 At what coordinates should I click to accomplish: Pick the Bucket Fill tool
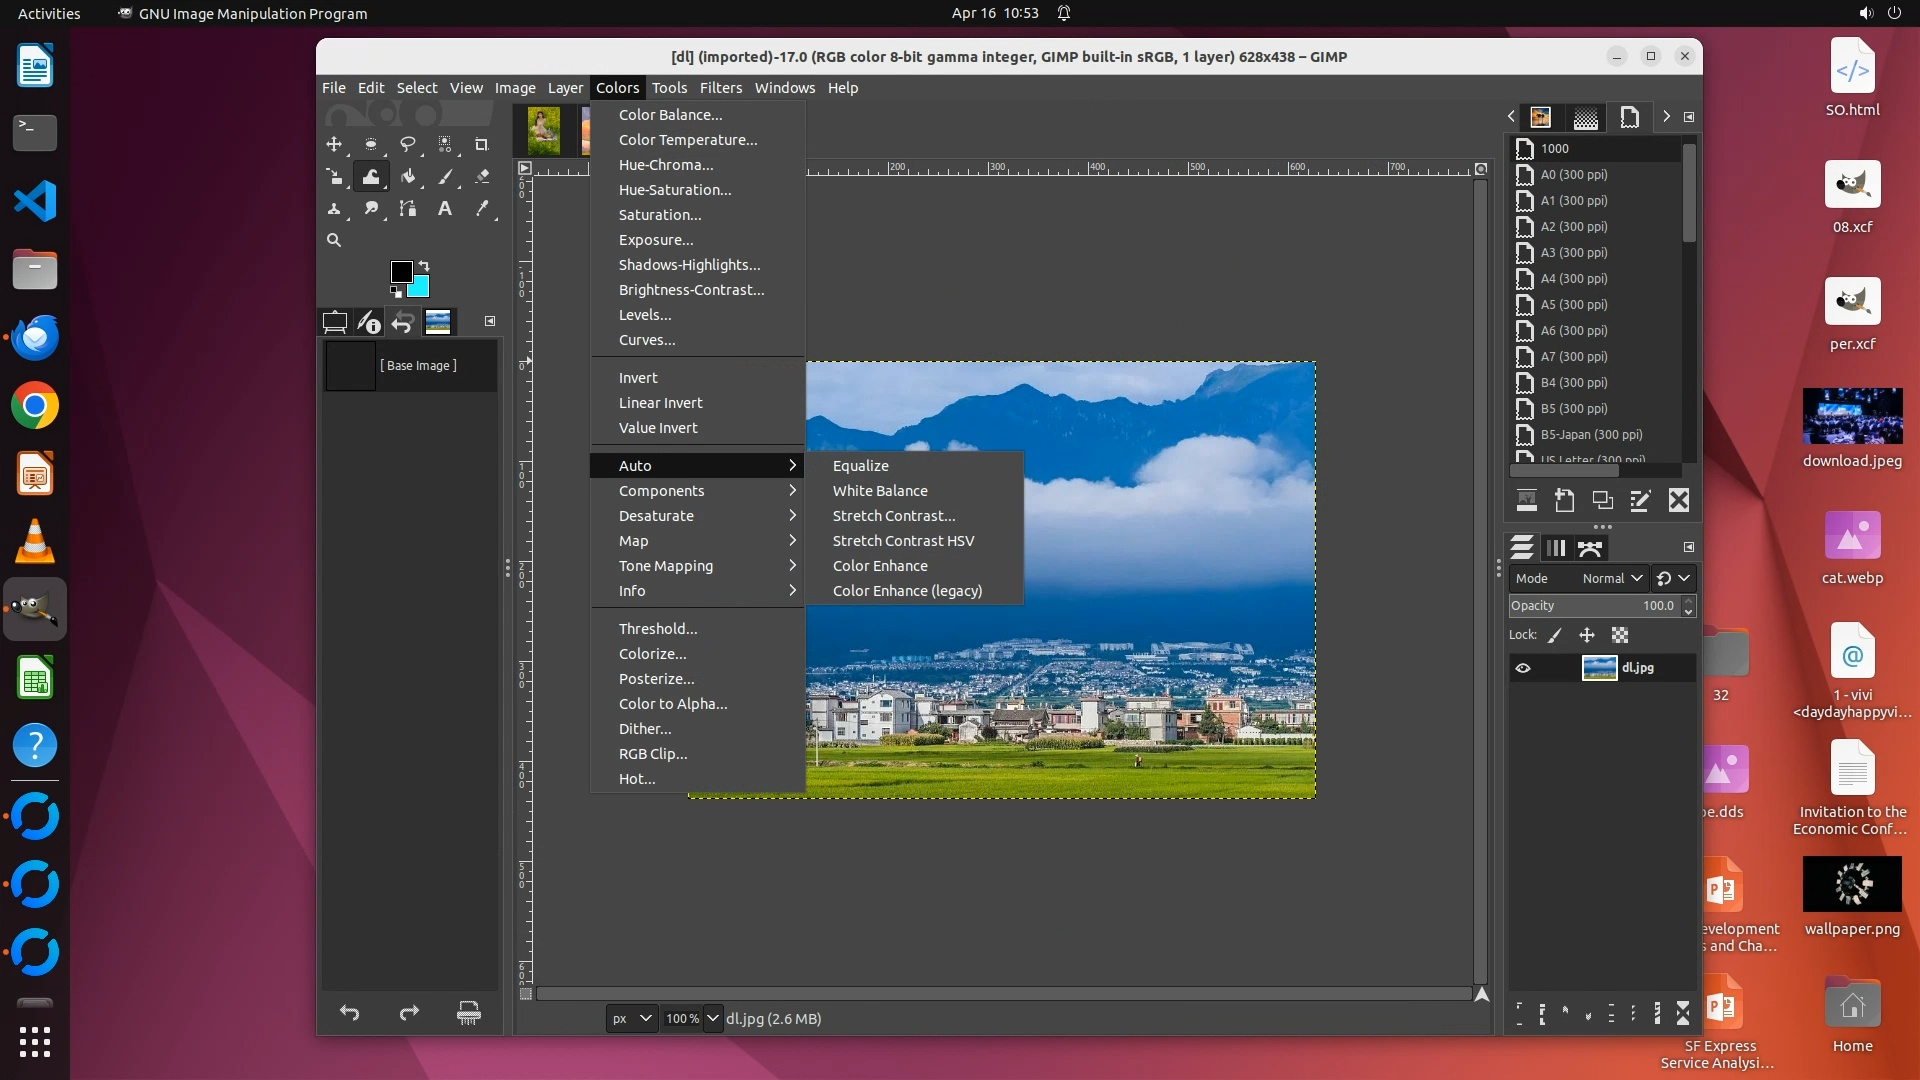[x=408, y=177]
